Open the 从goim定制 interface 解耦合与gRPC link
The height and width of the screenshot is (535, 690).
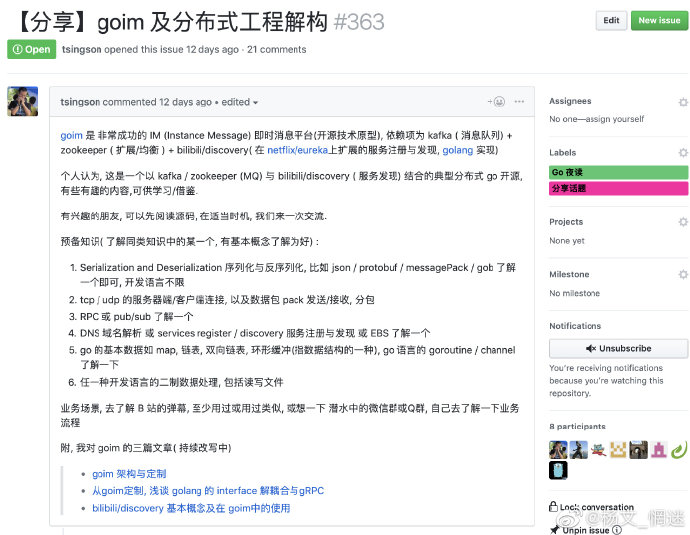tap(208, 491)
